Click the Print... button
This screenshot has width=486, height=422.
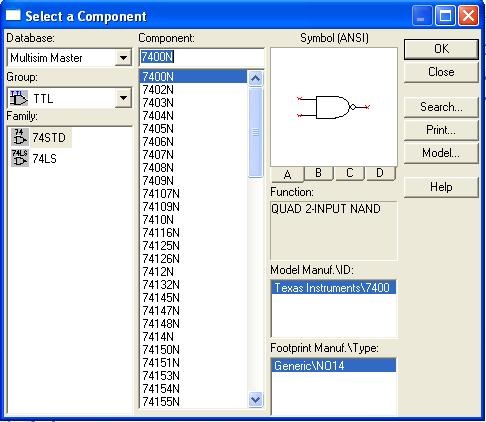(441, 130)
